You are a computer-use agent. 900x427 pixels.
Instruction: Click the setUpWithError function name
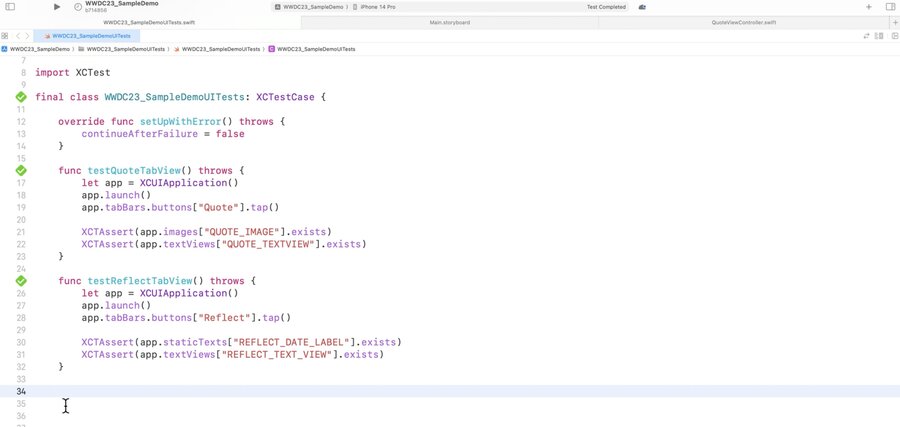coord(181,122)
